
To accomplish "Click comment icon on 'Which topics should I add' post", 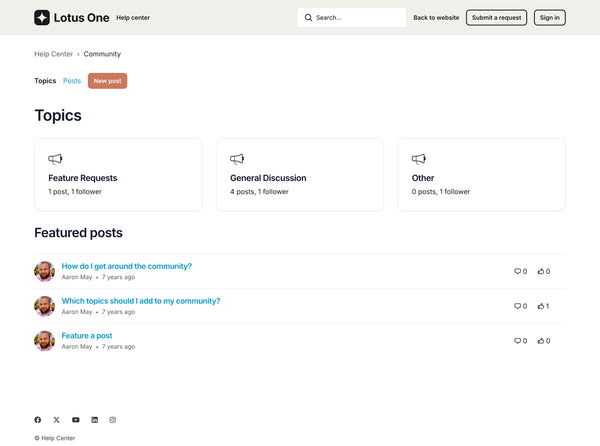I will [517, 306].
